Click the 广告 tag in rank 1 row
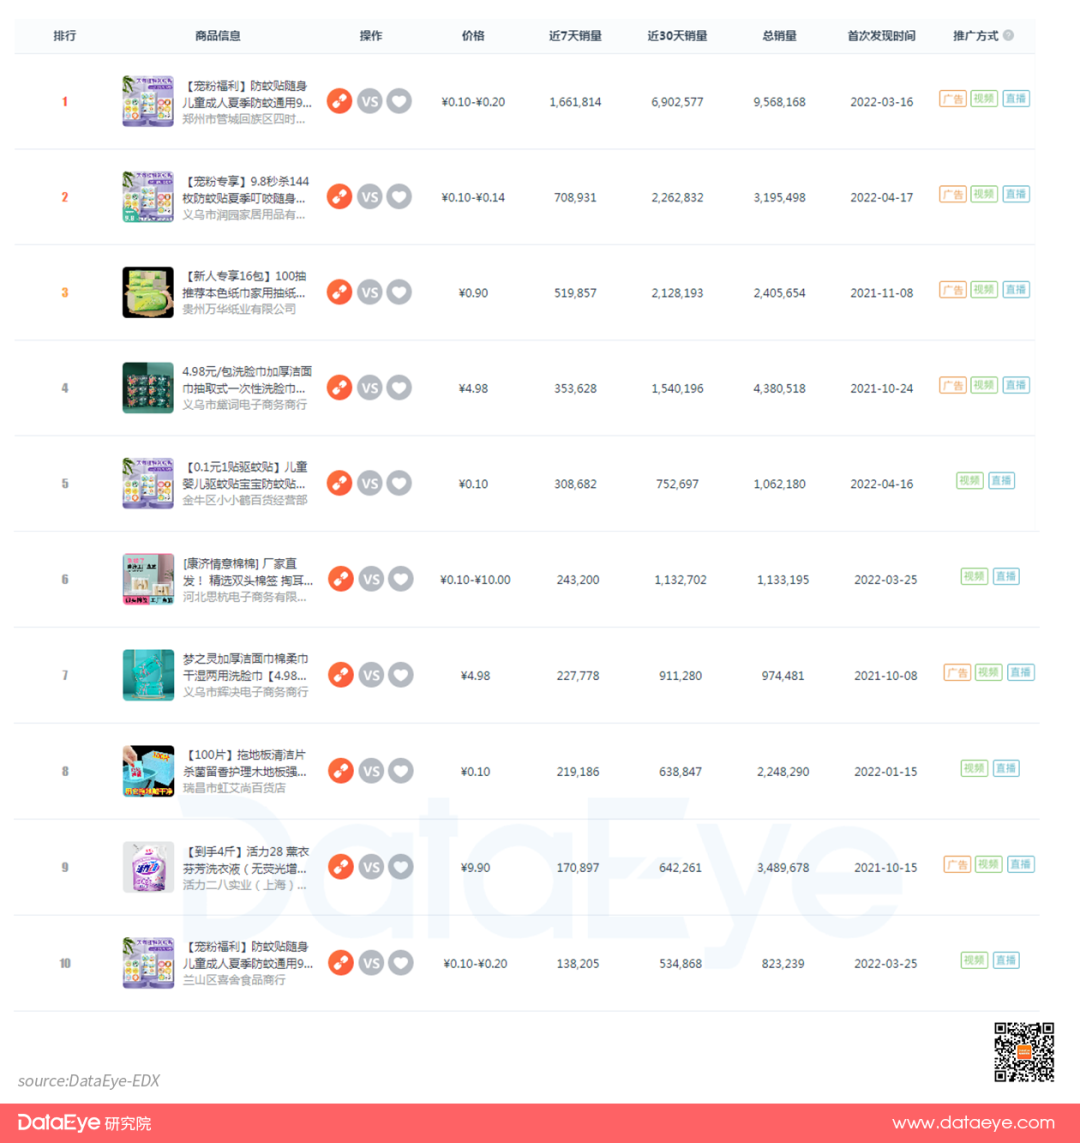 tap(952, 98)
